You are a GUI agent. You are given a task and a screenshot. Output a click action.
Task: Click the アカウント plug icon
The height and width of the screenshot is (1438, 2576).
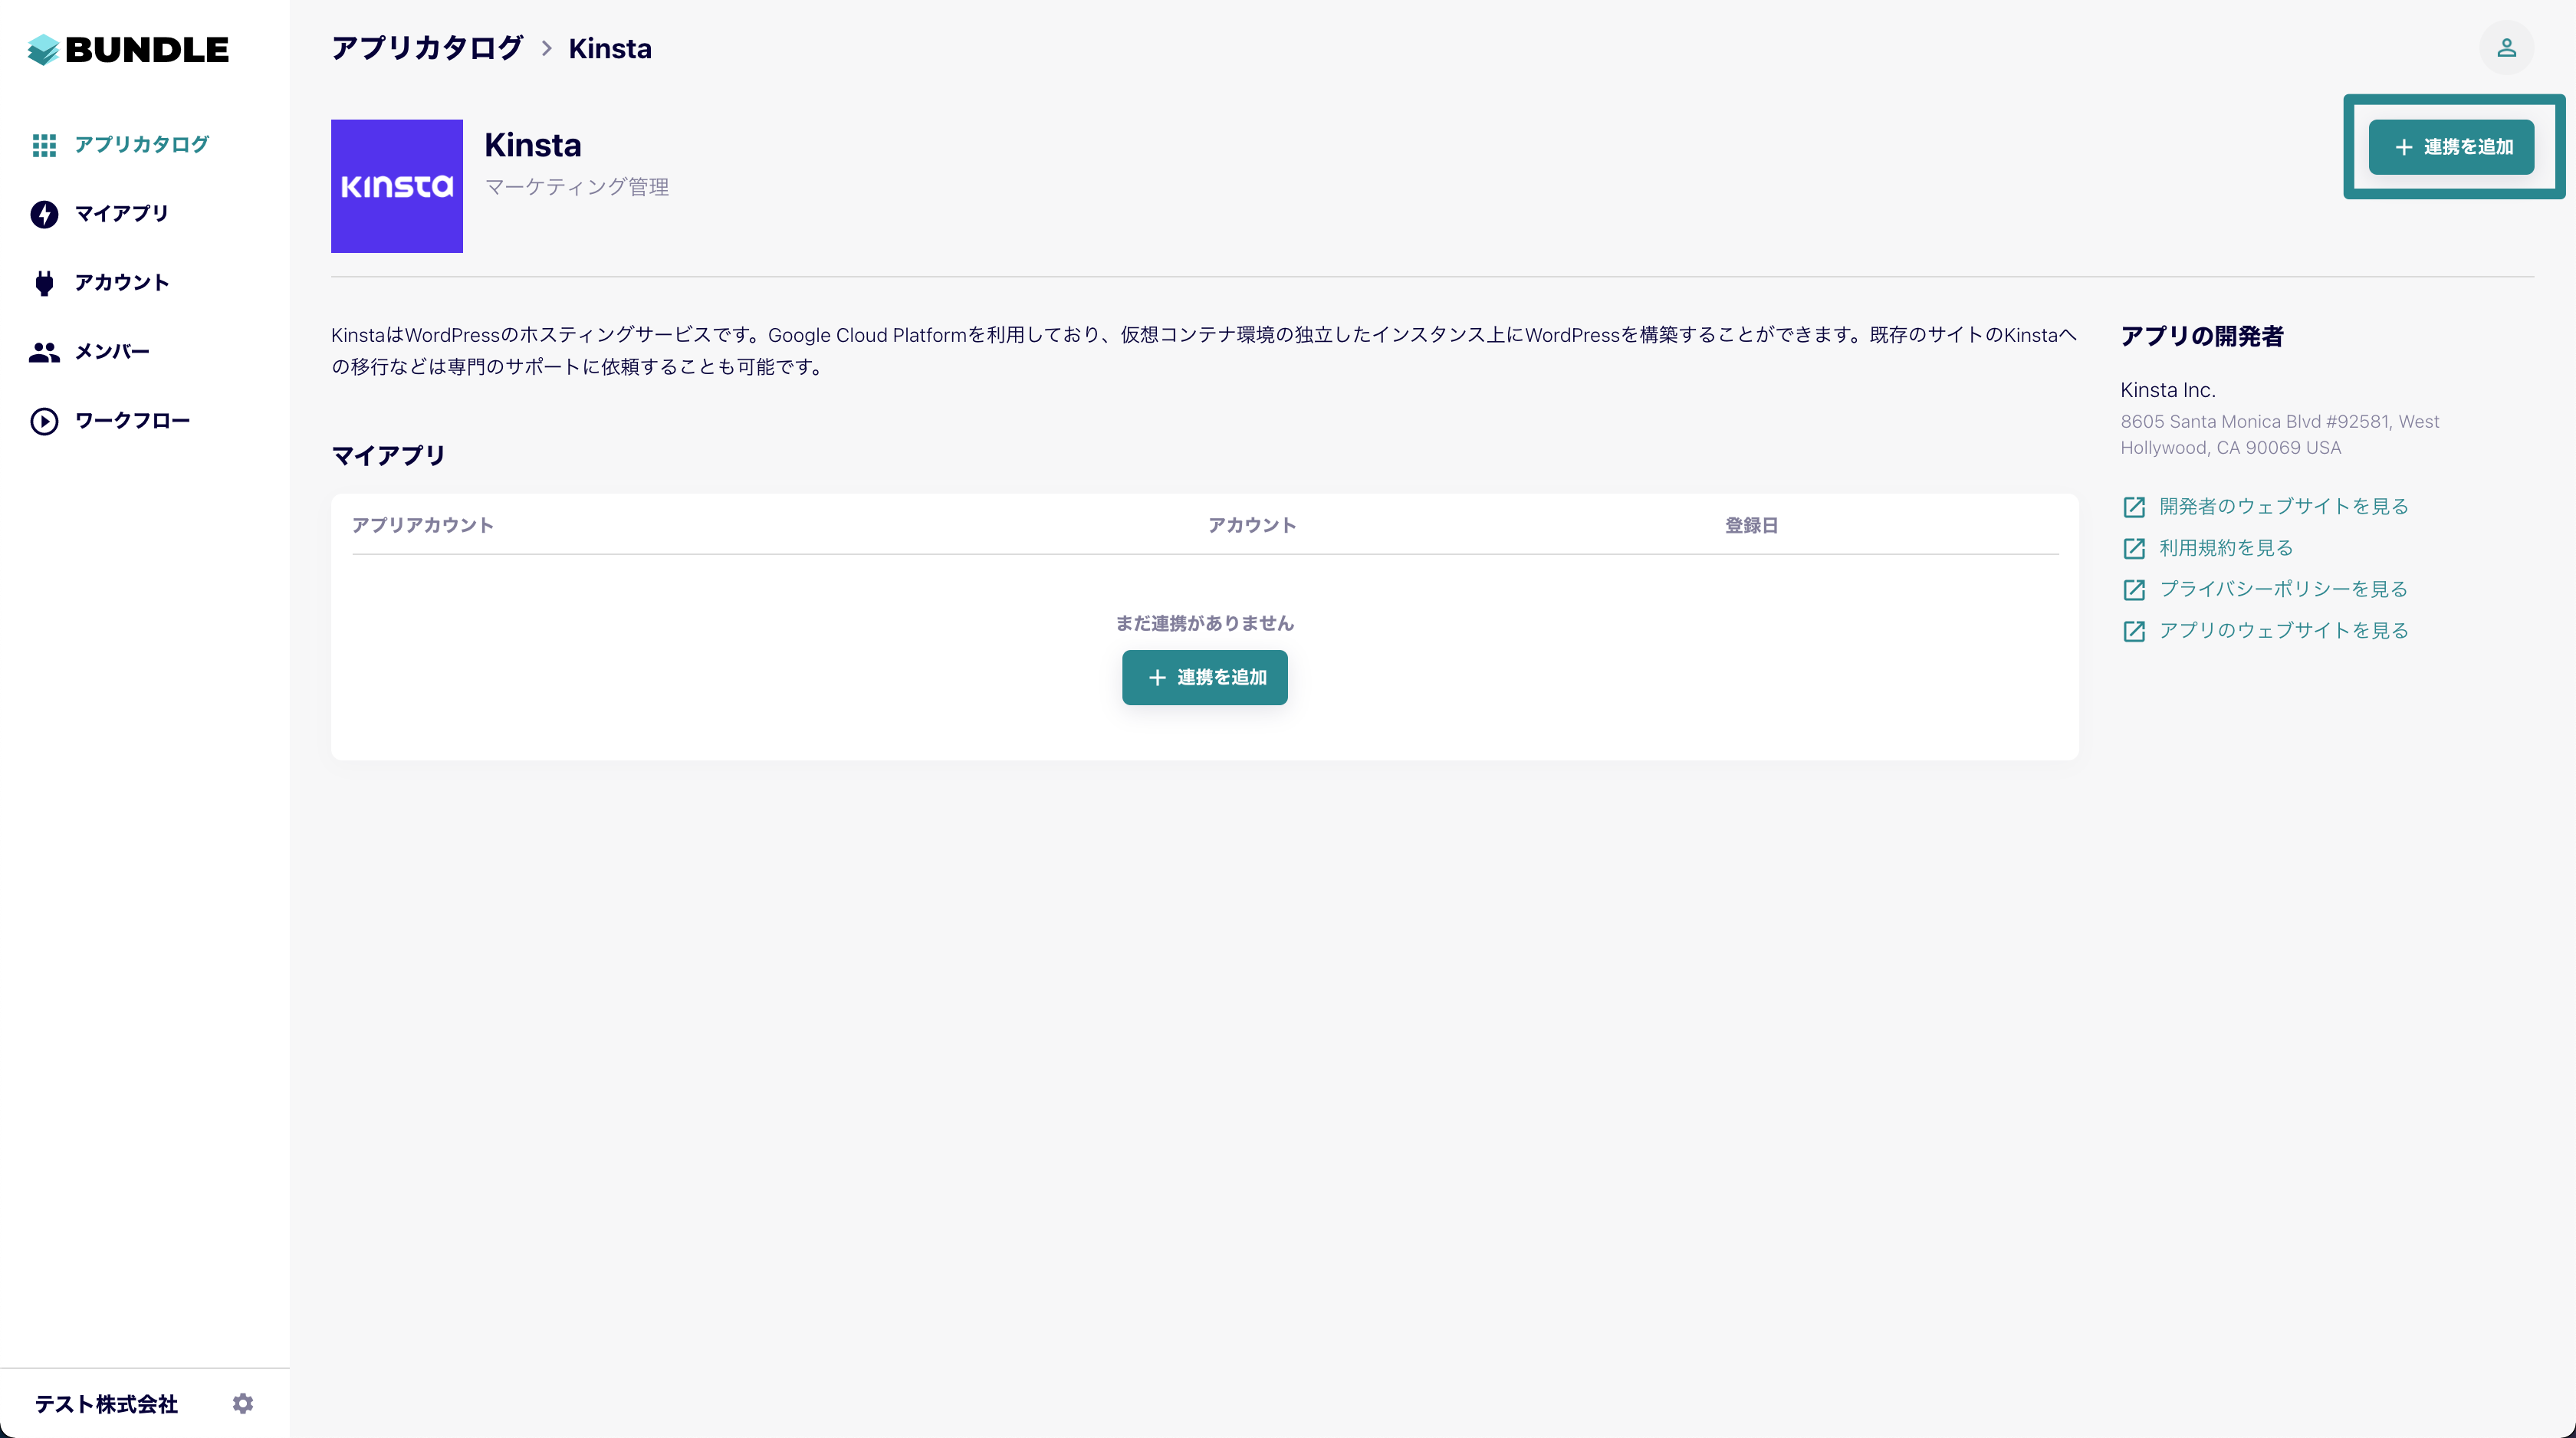pos(44,283)
